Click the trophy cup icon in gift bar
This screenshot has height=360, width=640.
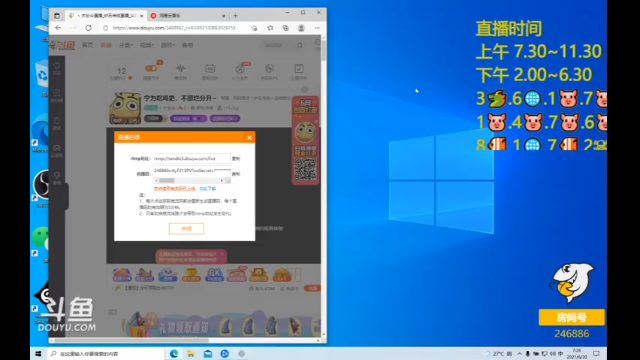pos(191,275)
